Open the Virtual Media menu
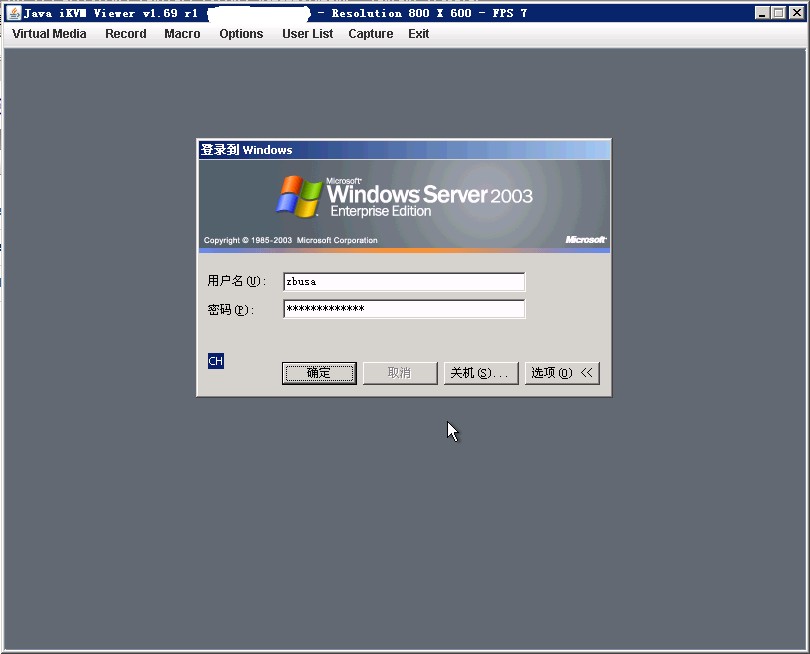This screenshot has height=654, width=810. point(49,34)
